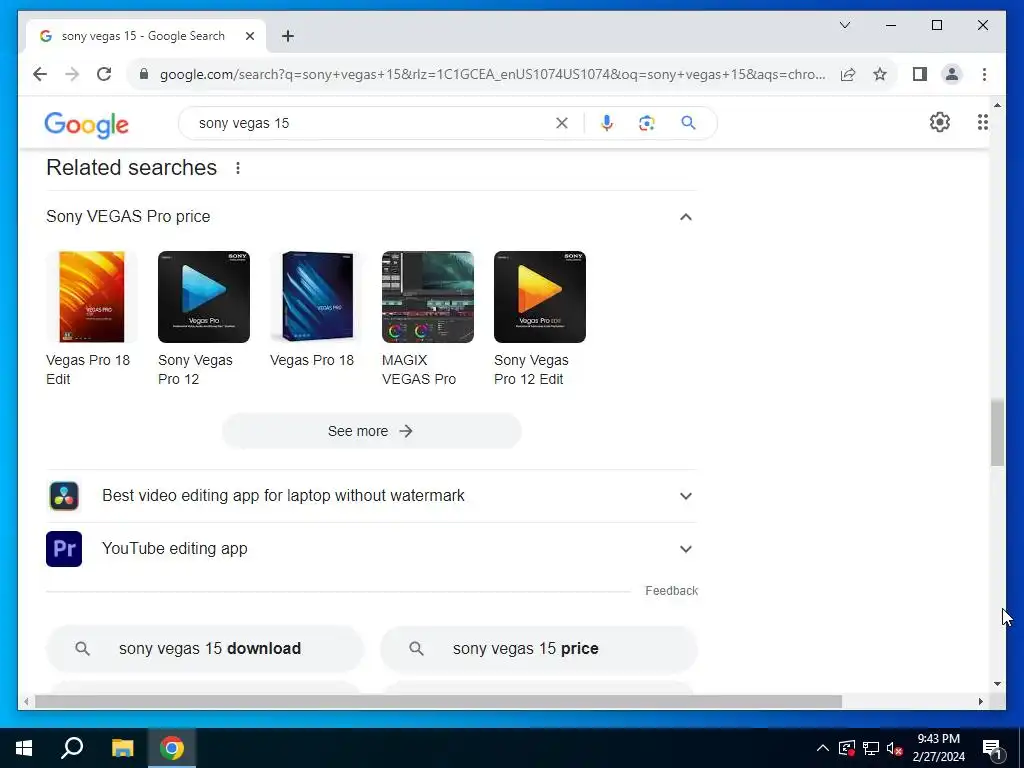
Task: Open the Google apps grid
Action: 982,122
